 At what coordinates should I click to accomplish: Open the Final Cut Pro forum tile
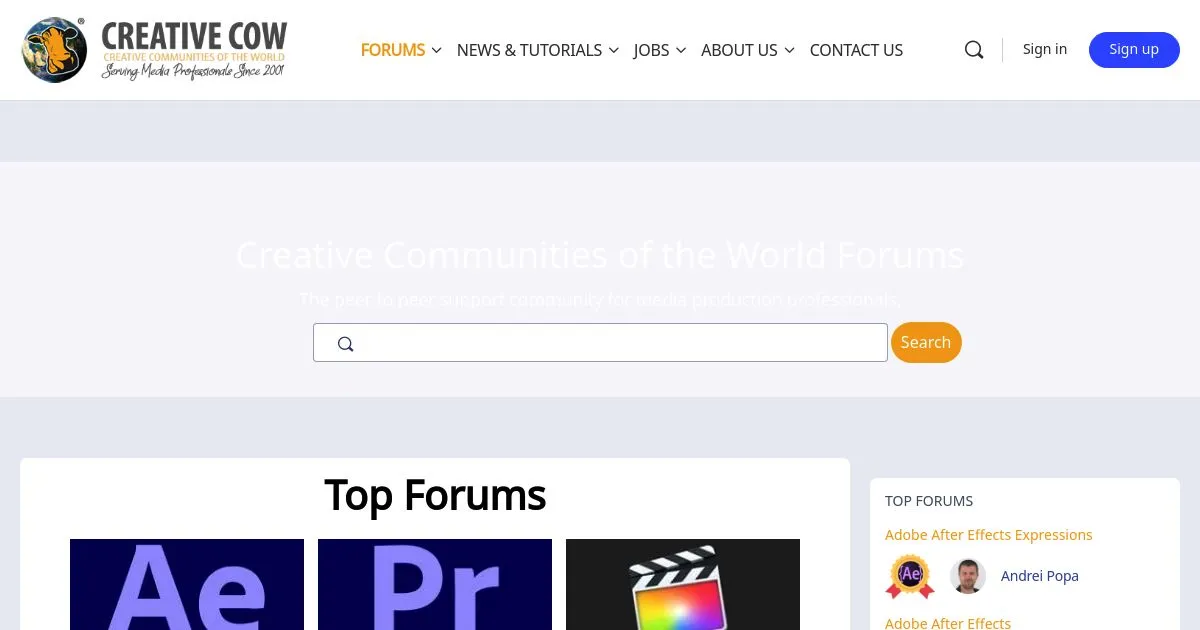(x=683, y=584)
